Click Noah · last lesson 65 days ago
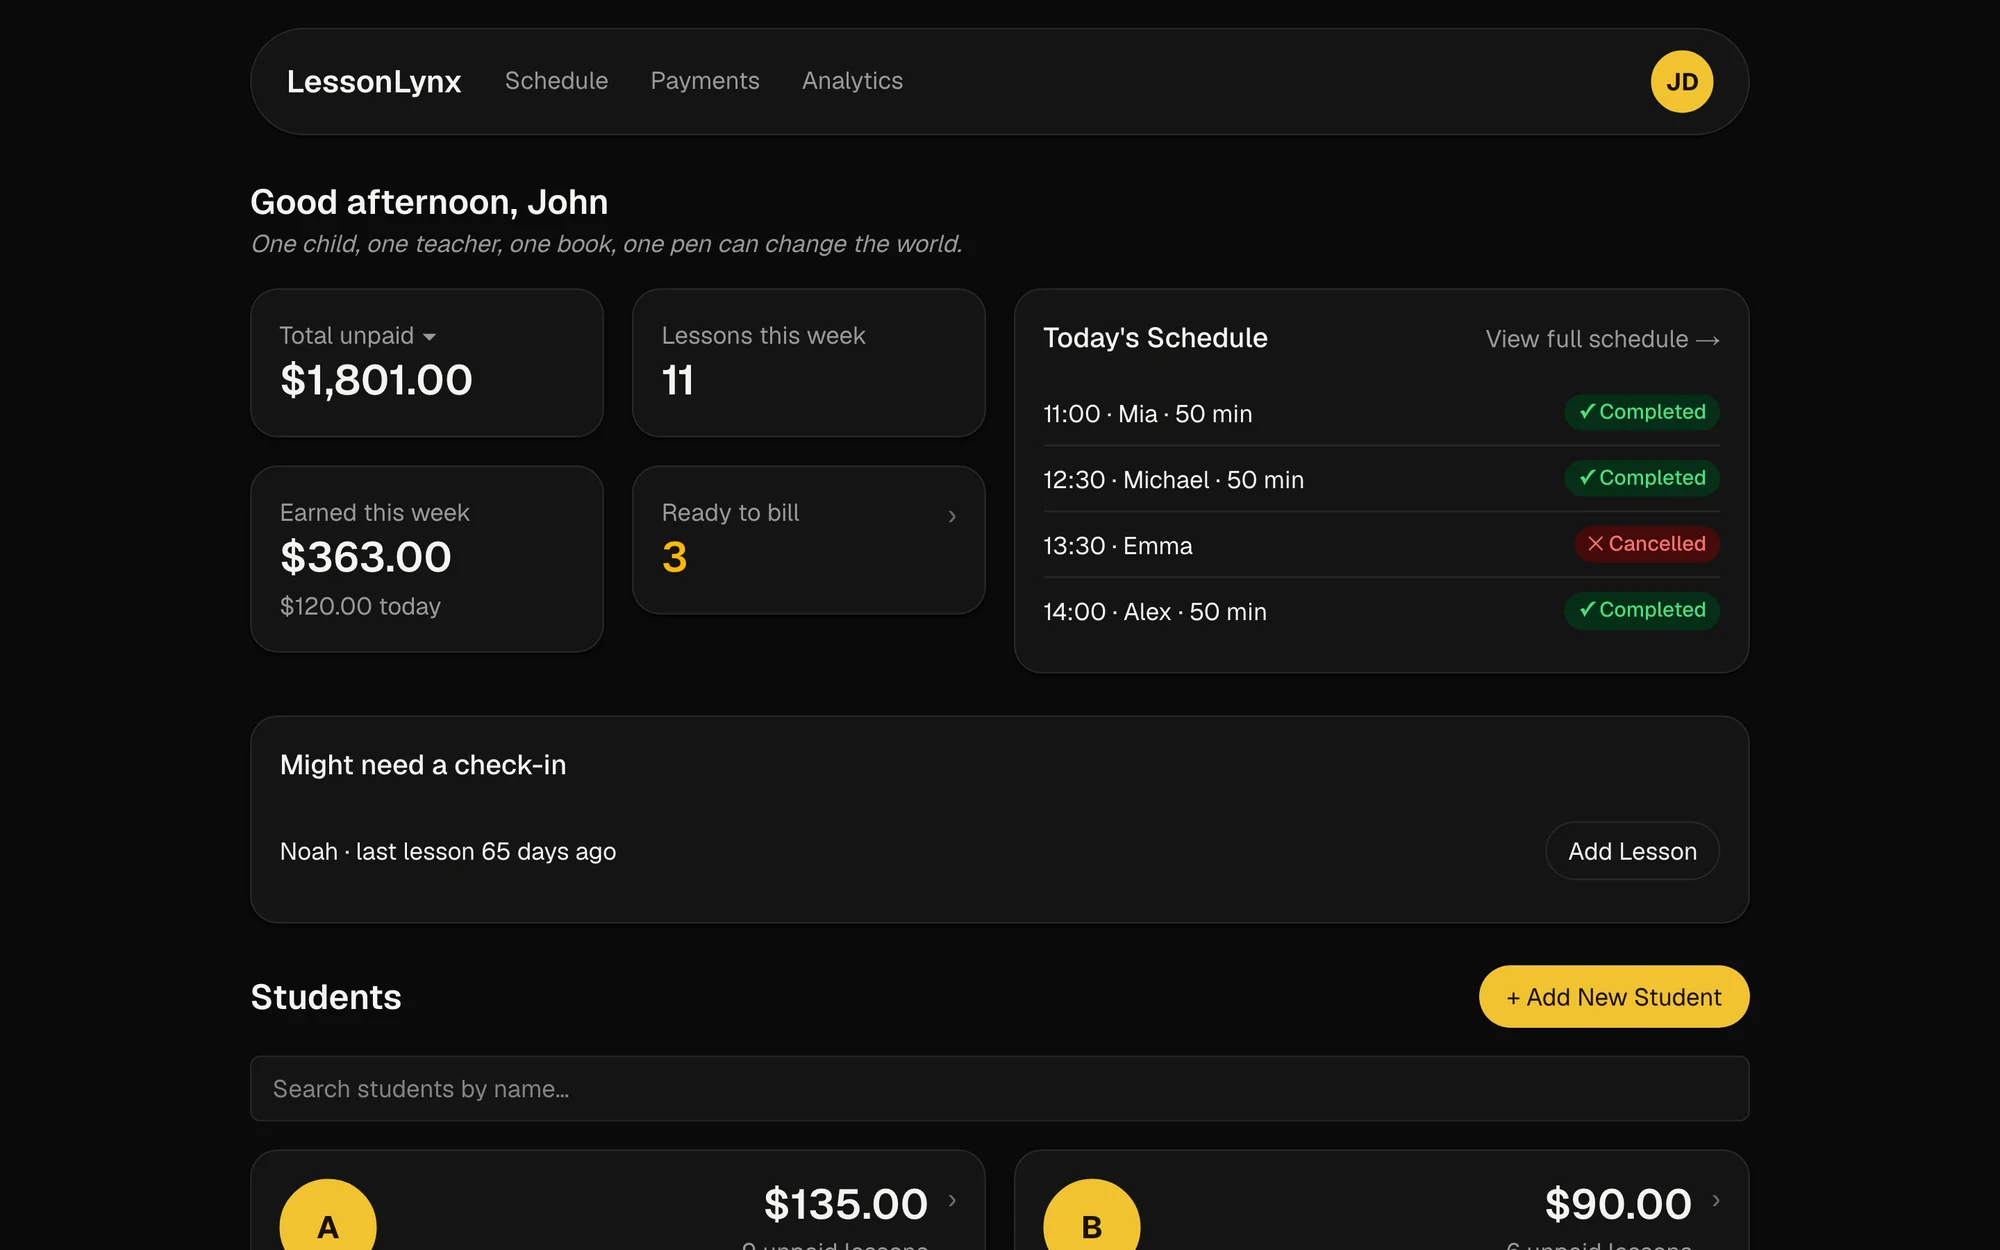This screenshot has height=1250, width=2000. pos(448,851)
